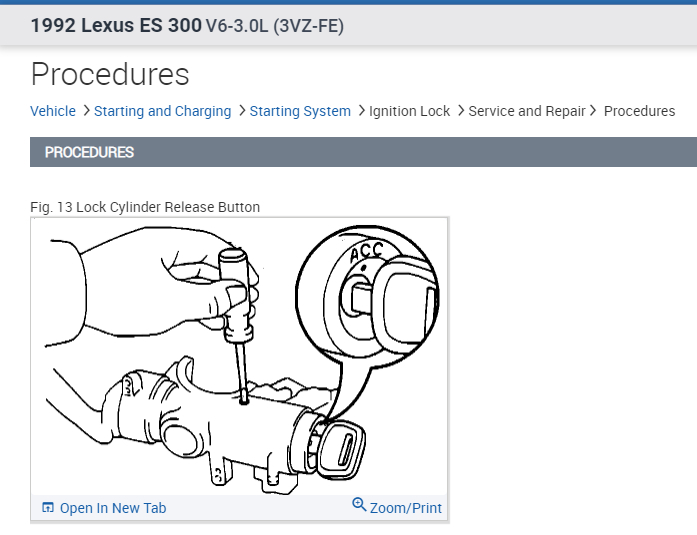Open the lock cylinder diagram image
This screenshot has height=535, width=697.
(x=239, y=356)
